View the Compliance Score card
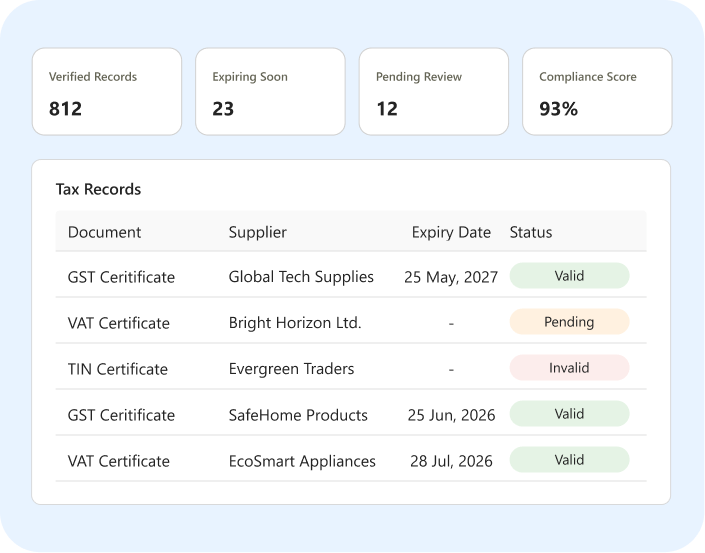 (597, 92)
